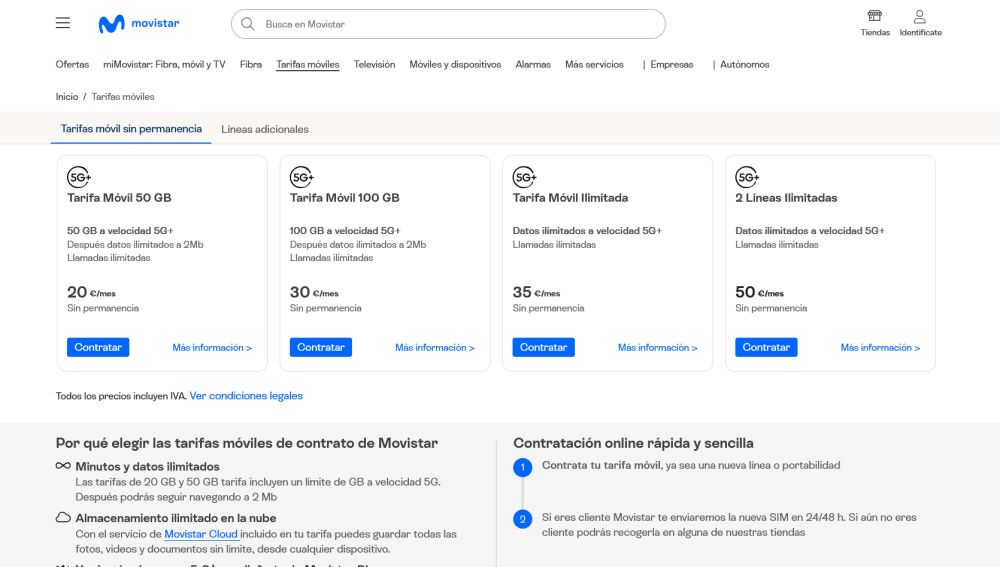
Task: Click the Tarifa Móvil 50 GB title
Action: [119, 198]
